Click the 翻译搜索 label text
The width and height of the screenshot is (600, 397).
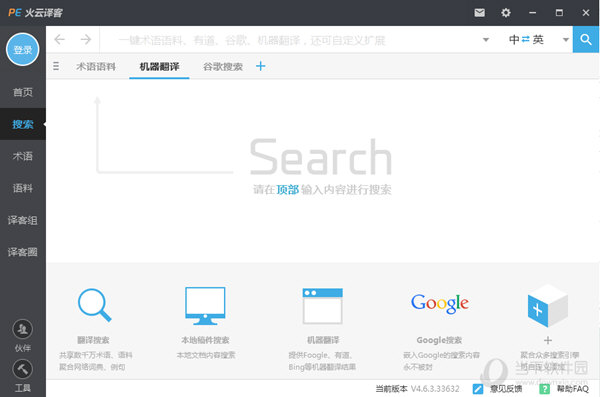[x=93, y=340]
